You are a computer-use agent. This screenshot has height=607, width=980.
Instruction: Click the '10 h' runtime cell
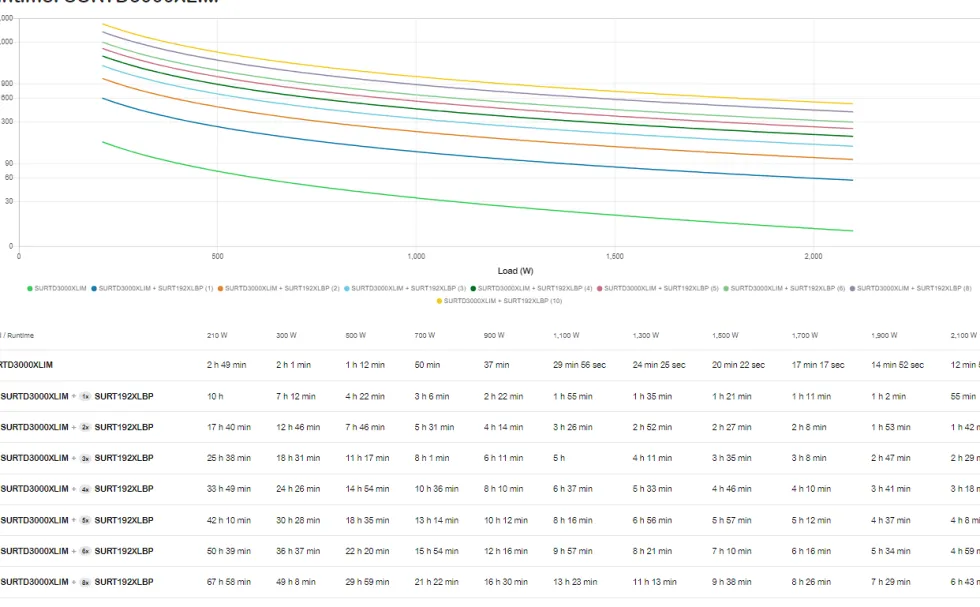[216, 396]
